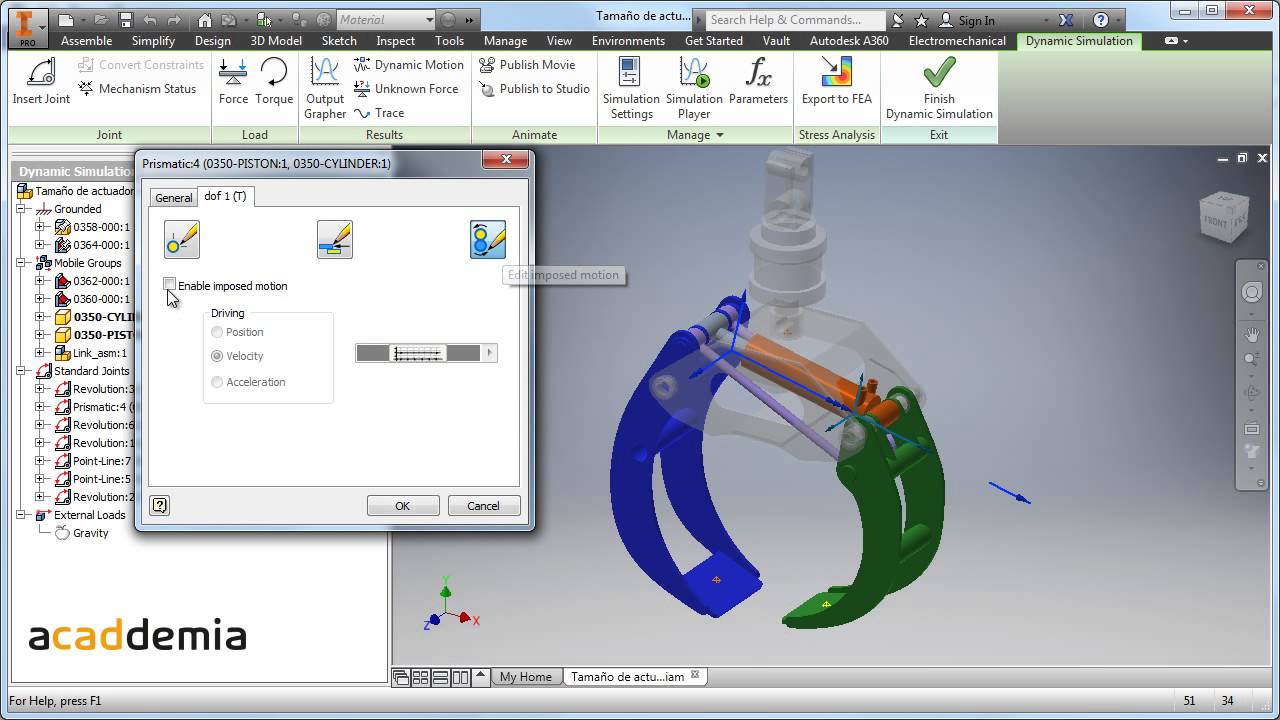Screen dimensions: 1280x720
Task: Open Simulation Settings
Action: pos(631,88)
